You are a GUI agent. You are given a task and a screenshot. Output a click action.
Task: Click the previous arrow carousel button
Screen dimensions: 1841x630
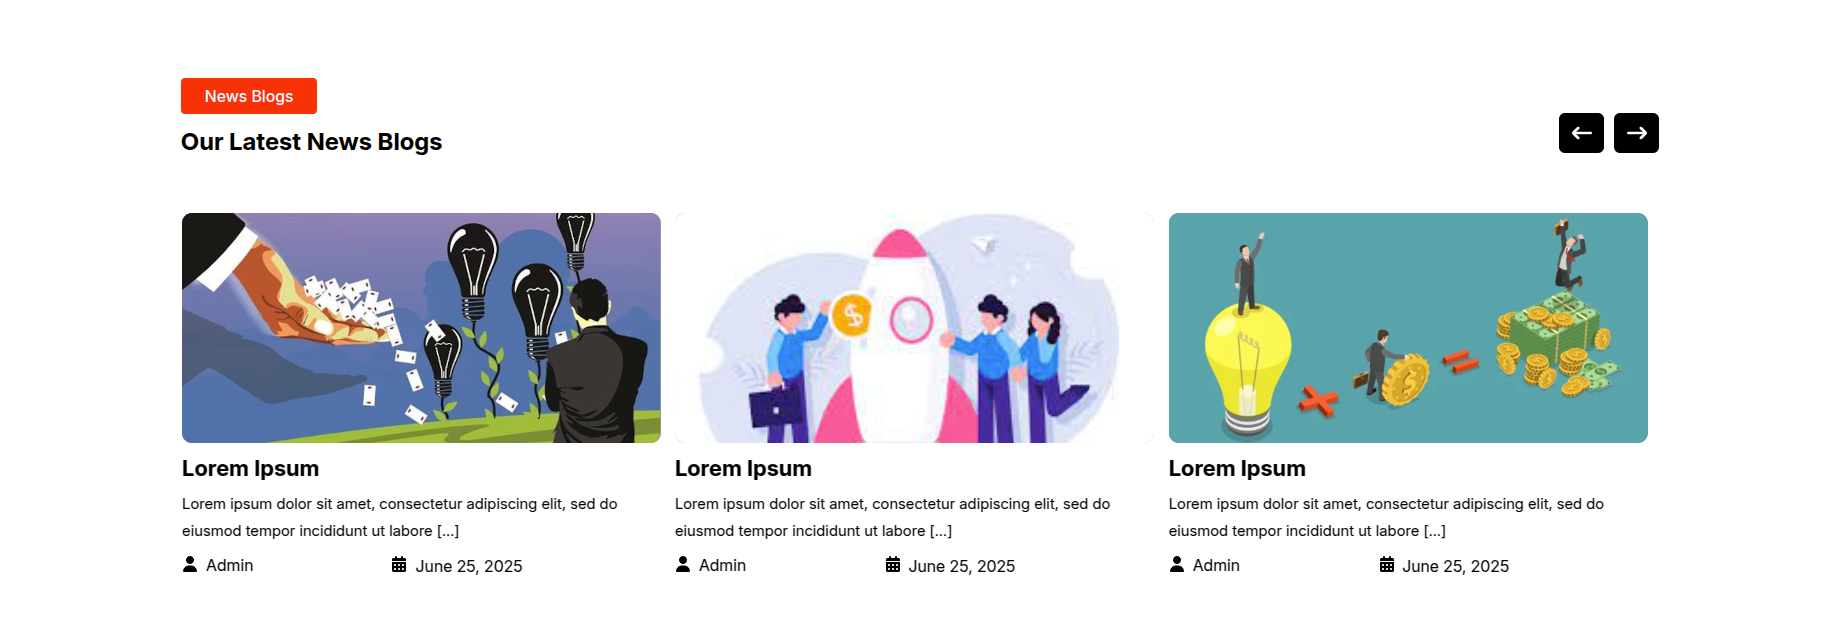1581,133
